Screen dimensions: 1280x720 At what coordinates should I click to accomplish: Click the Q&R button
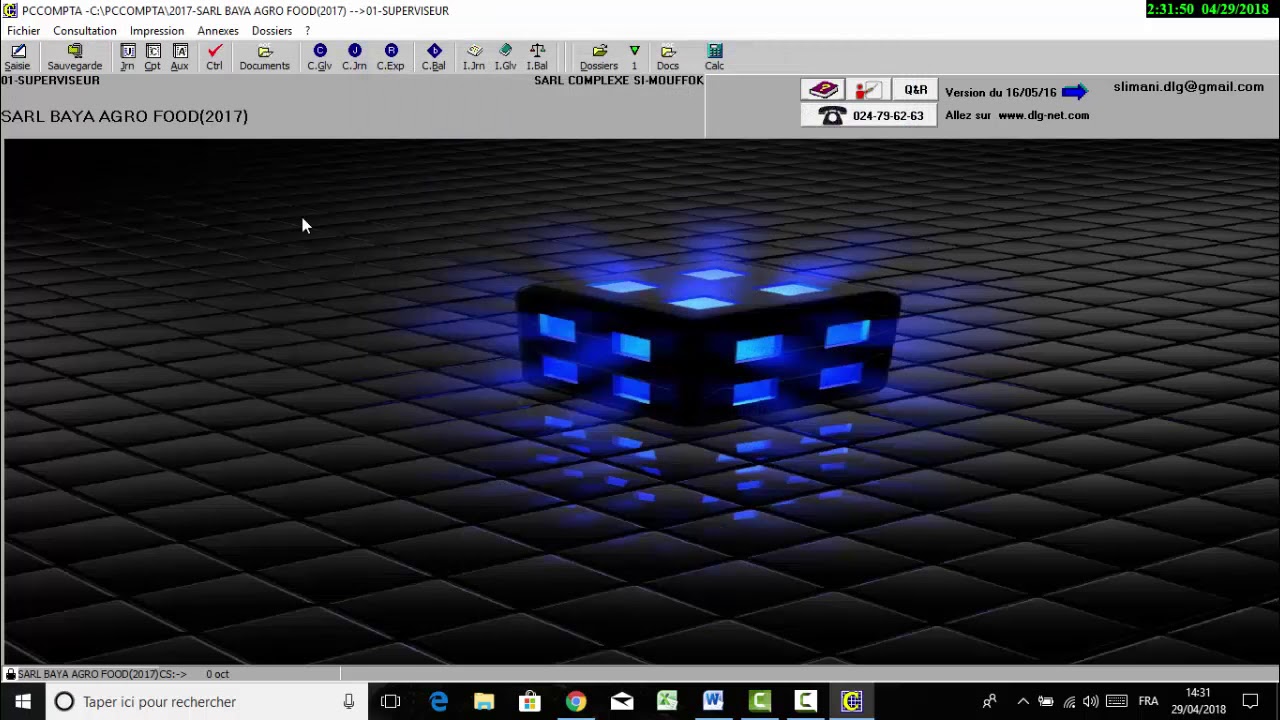pos(916,90)
